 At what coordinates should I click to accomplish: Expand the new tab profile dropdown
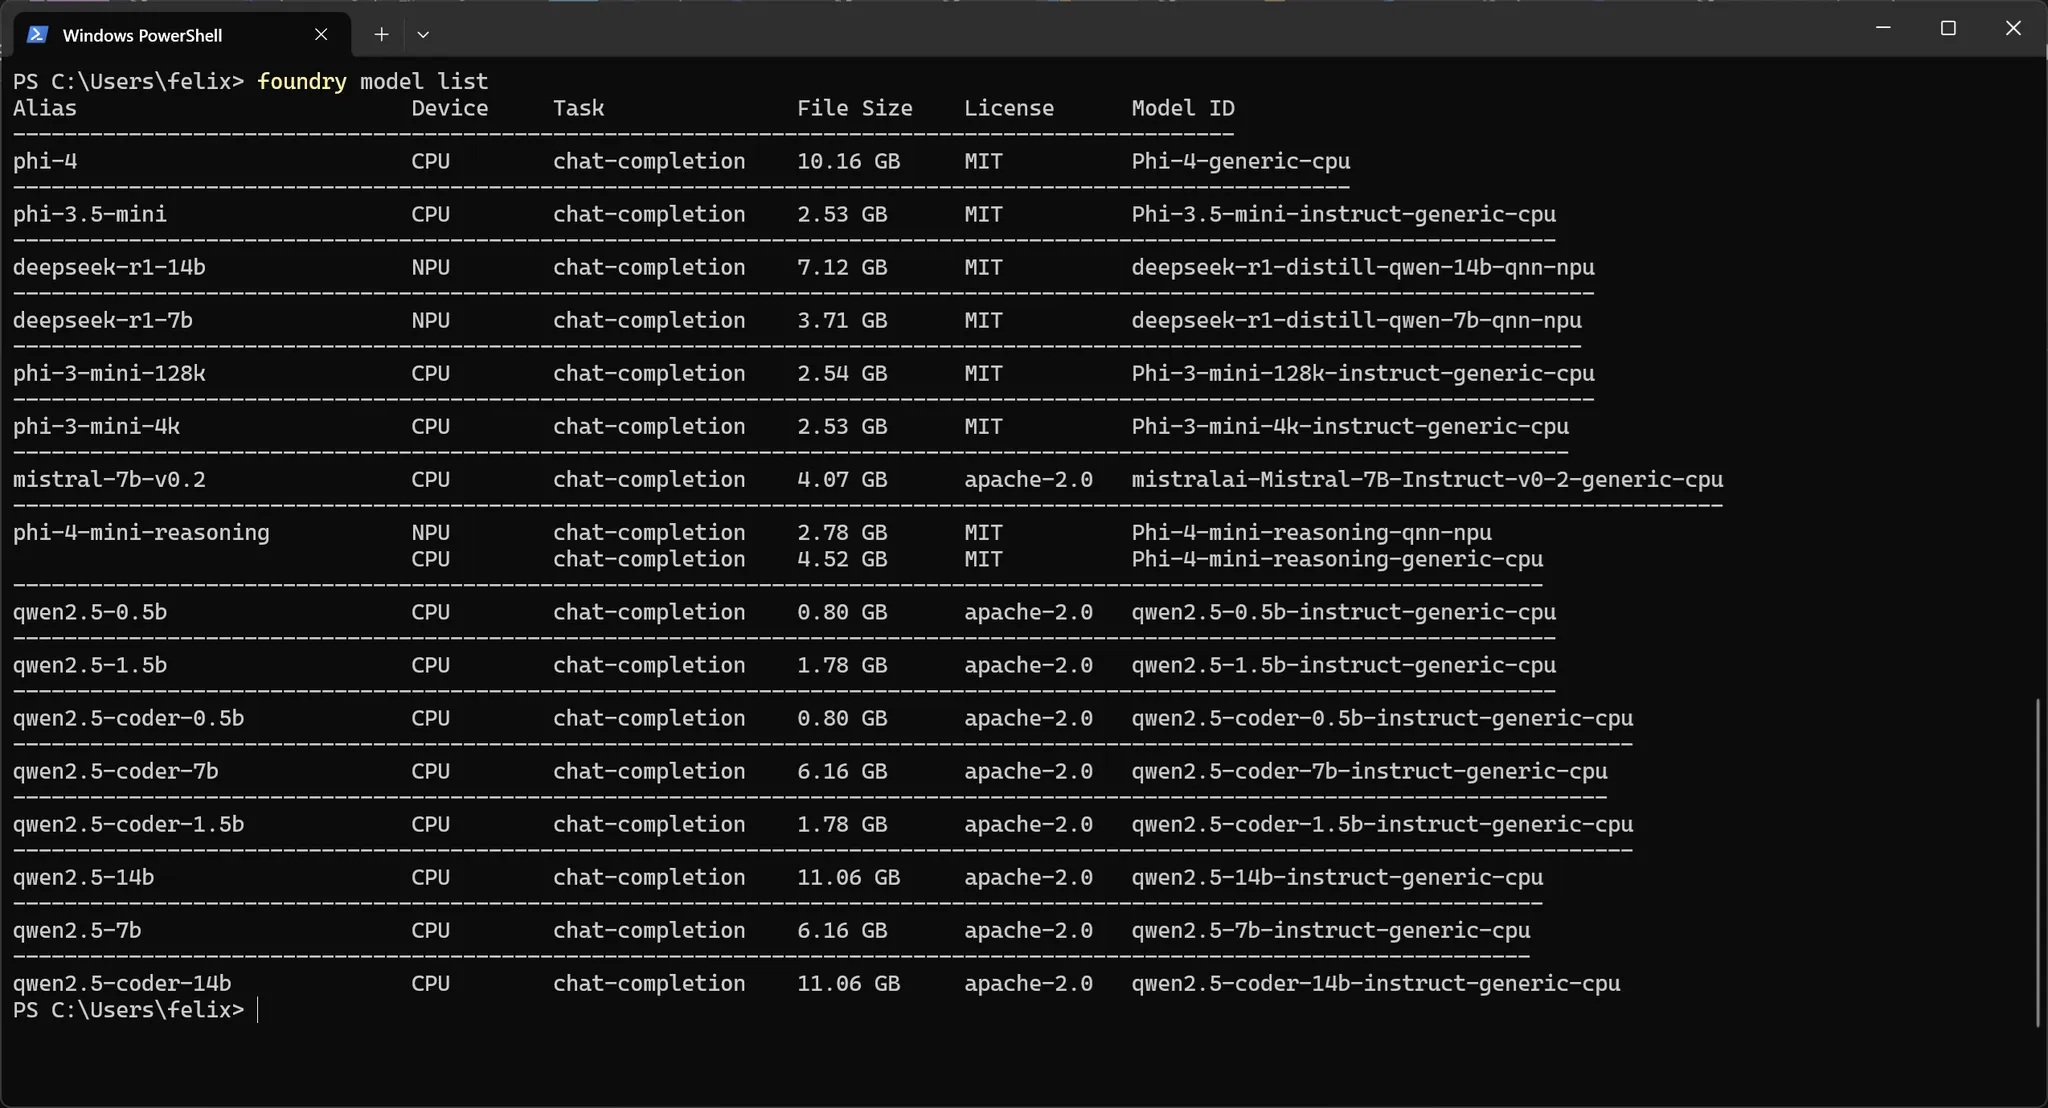423,35
